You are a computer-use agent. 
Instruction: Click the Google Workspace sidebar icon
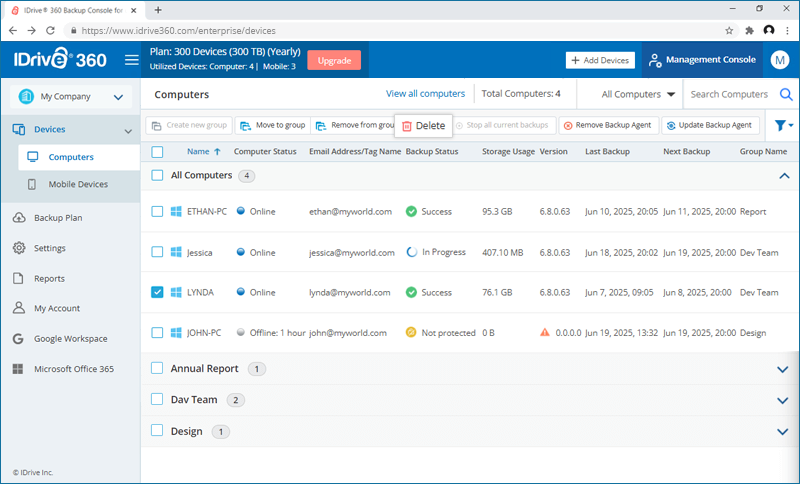click(19, 338)
